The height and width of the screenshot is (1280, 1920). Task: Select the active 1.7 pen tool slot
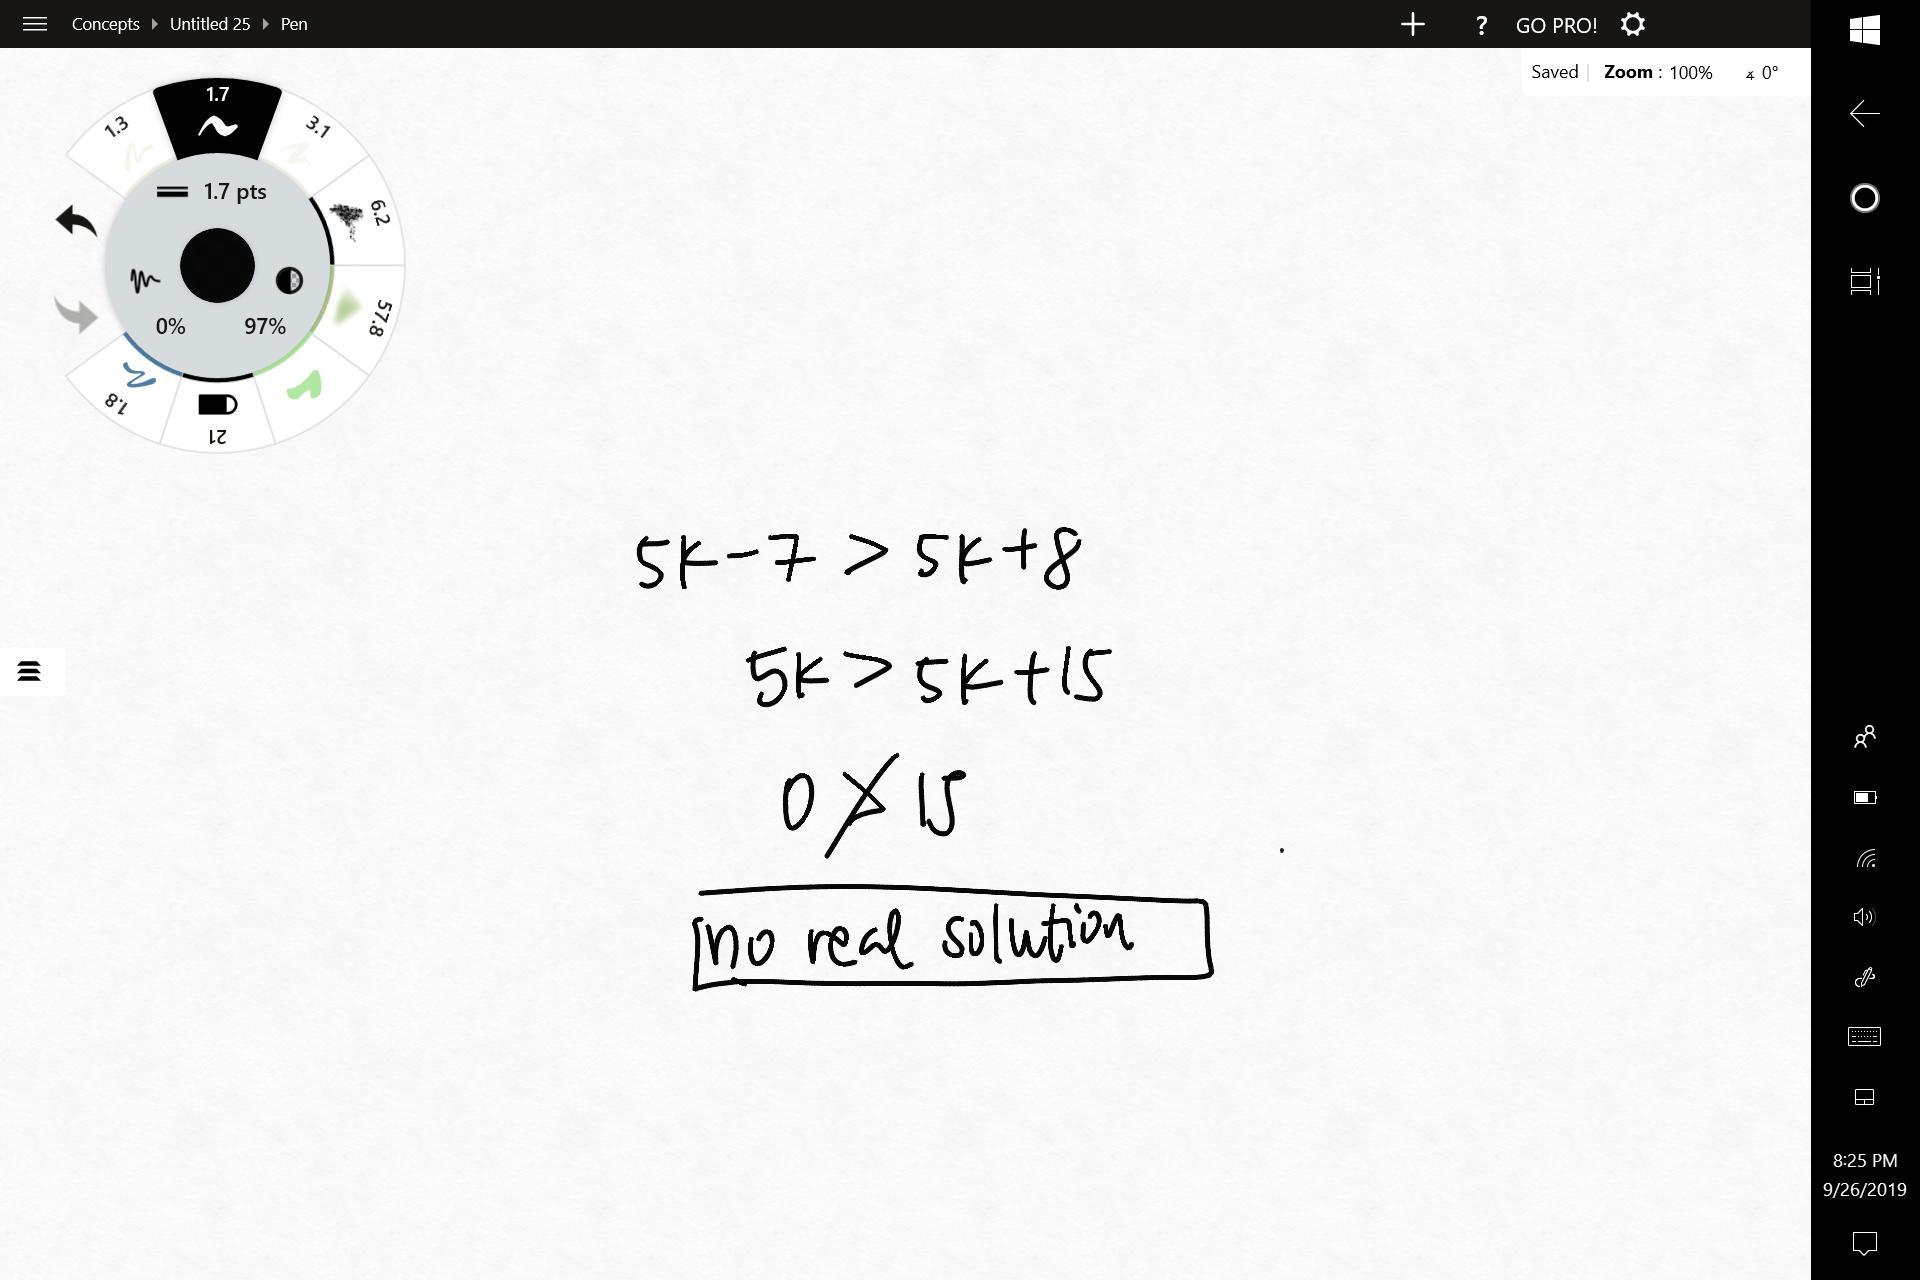tap(217, 118)
